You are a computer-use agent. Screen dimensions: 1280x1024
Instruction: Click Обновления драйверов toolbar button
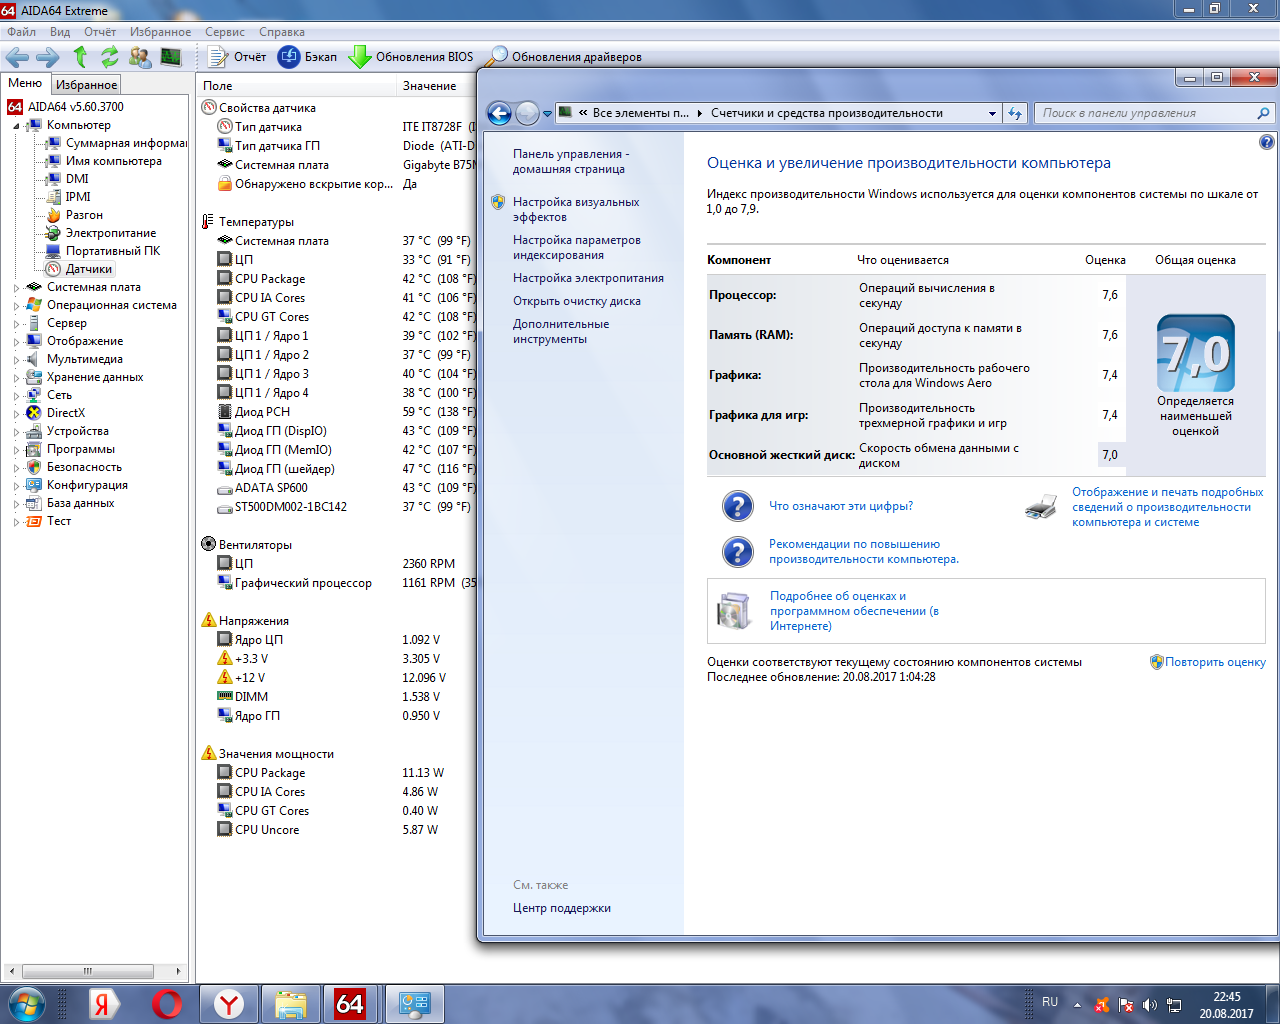[x=564, y=57]
